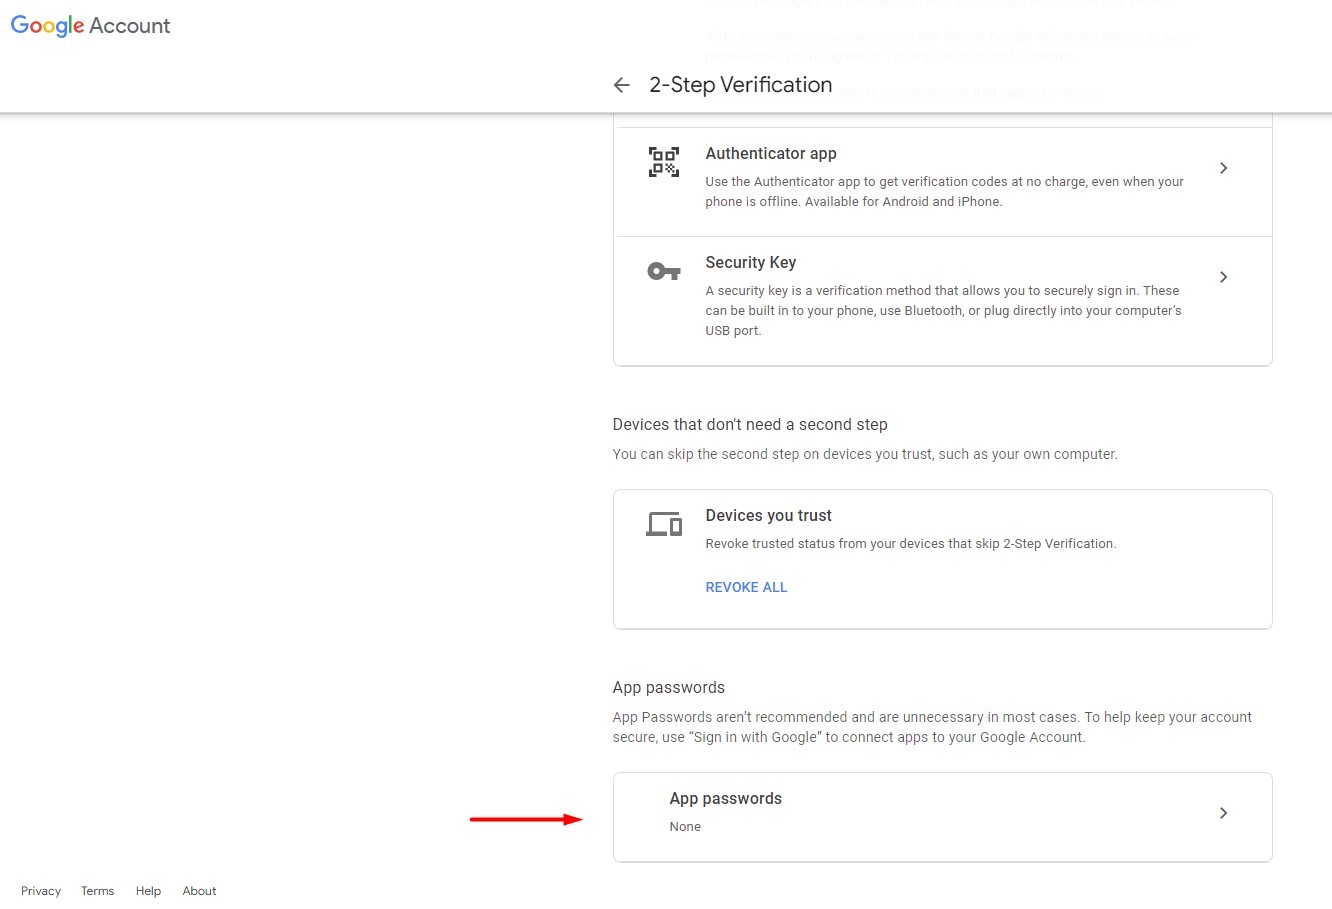Click the Devices you trust title

[769, 515]
